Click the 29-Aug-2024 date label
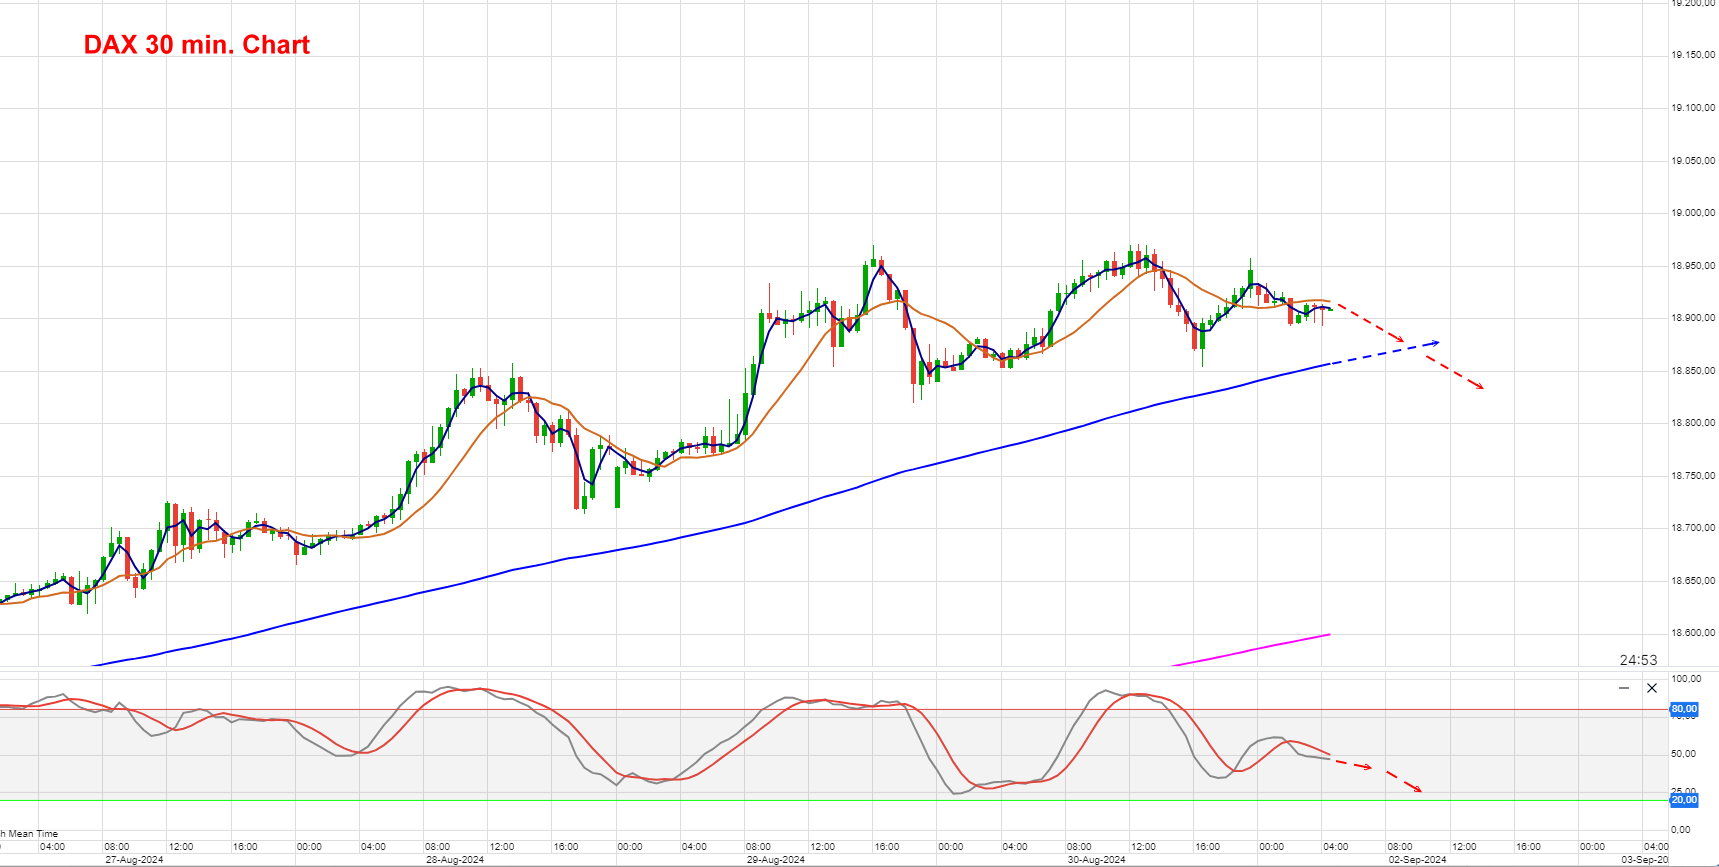Viewport: 1719px width, 867px height. click(x=776, y=860)
